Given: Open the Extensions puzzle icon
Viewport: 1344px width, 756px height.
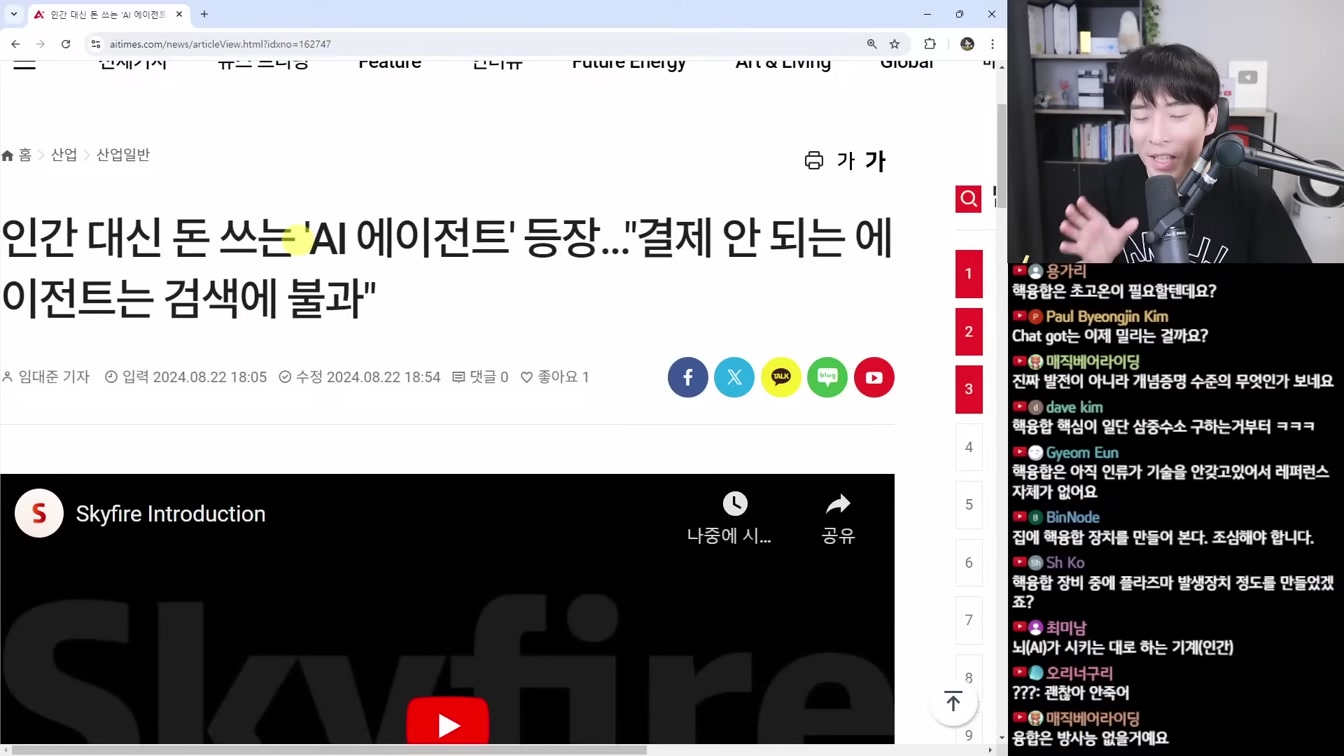Looking at the screenshot, I should coord(930,44).
